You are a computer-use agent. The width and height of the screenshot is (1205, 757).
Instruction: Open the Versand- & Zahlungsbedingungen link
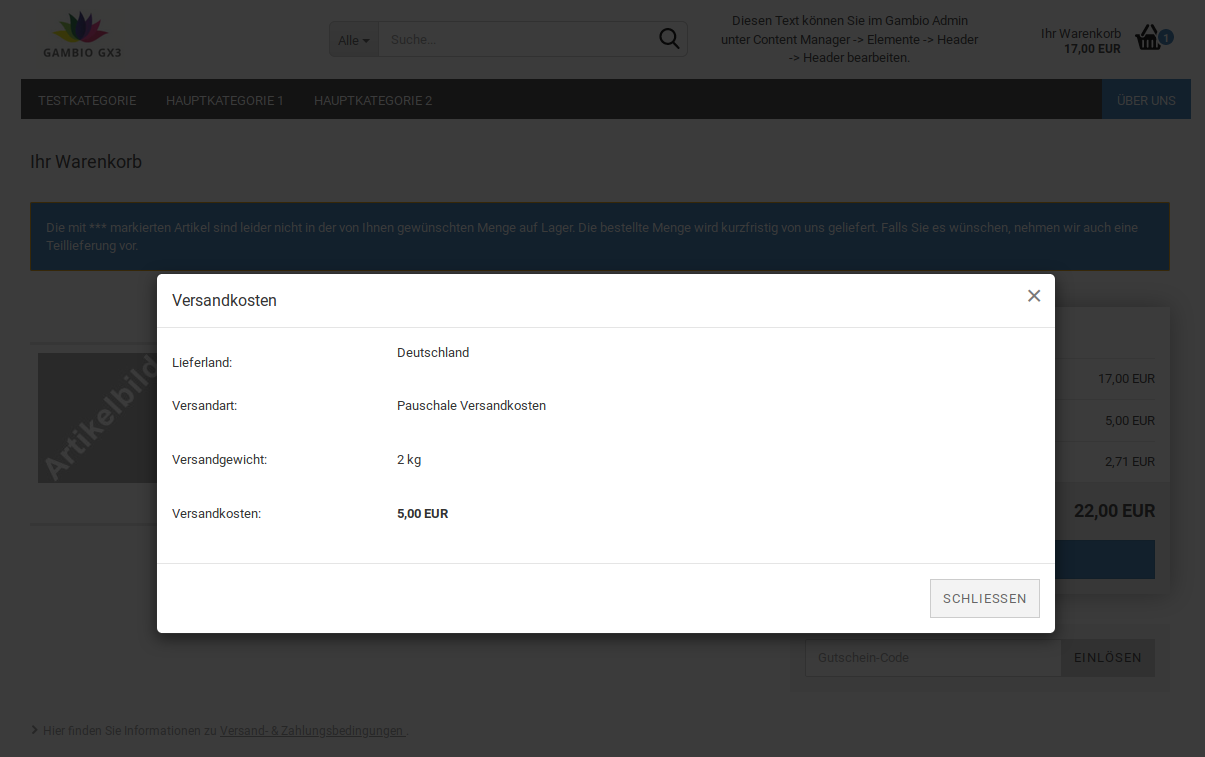(312, 731)
